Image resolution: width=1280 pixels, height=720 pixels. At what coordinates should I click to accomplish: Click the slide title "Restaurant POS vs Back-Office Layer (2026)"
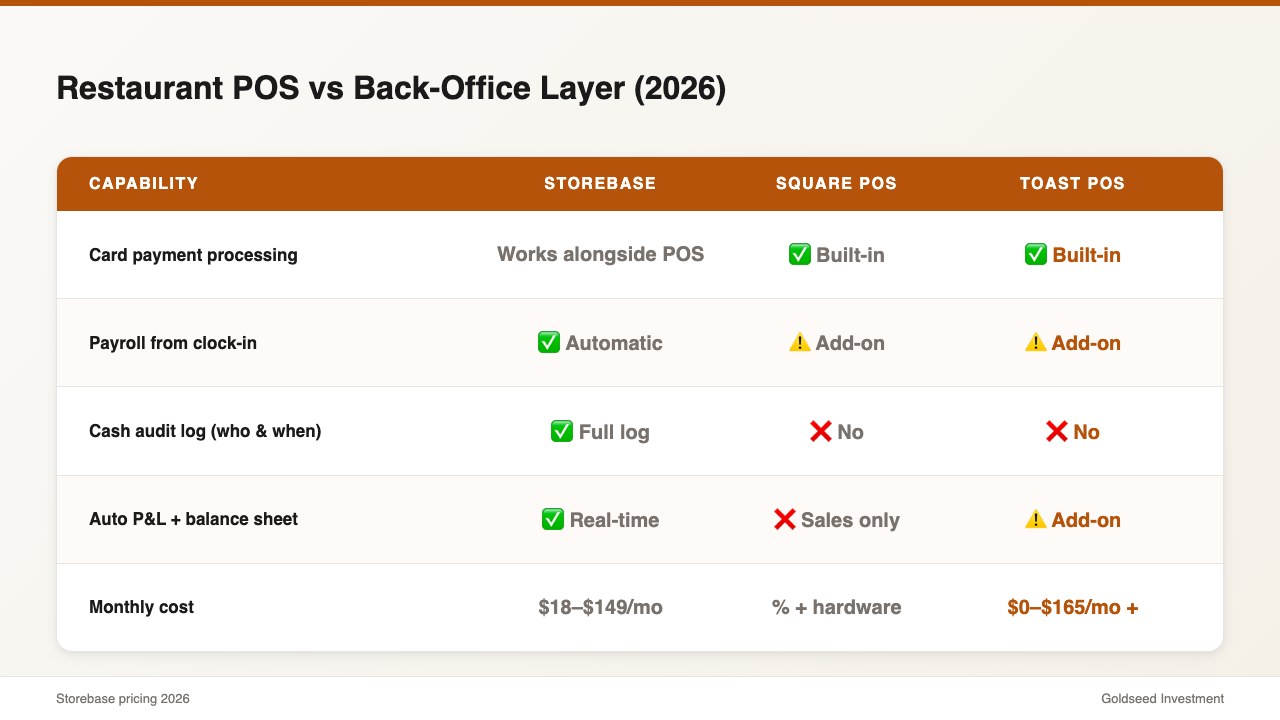(x=391, y=89)
